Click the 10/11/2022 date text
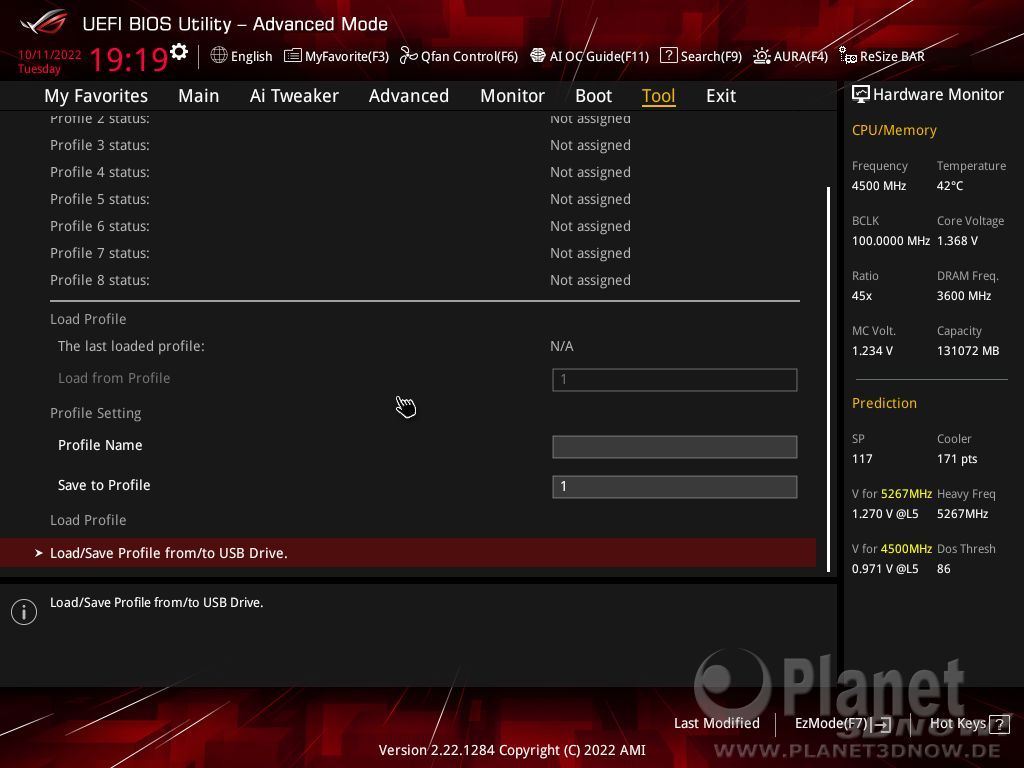1024x768 pixels. coord(50,55)
